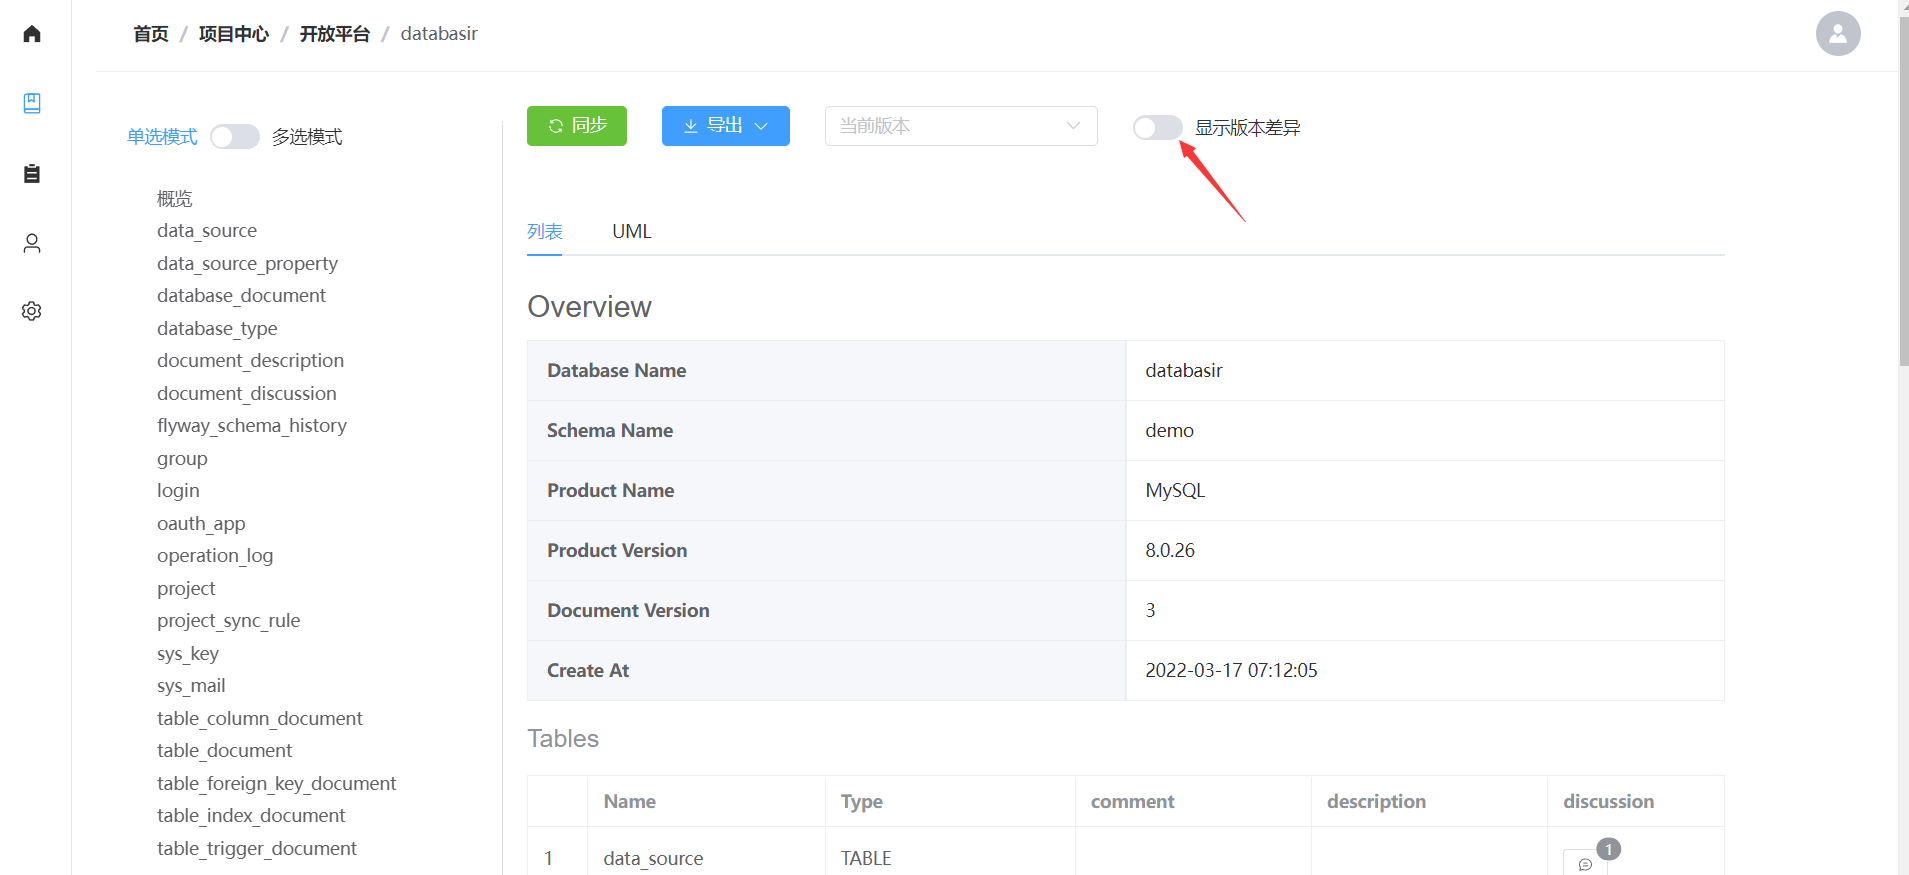1909x875 pixels.
Task: Enable the show version differences switch
Action: tap(1157, 127)
